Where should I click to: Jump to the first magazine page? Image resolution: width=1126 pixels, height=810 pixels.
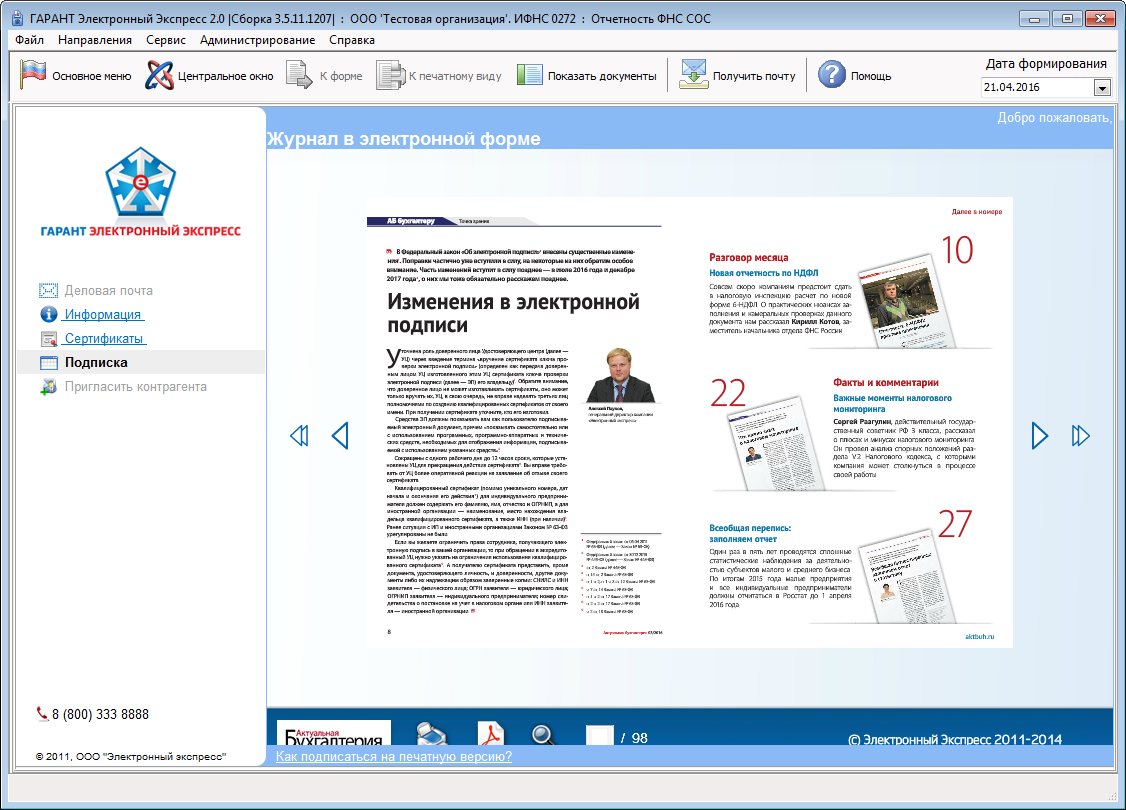pyautogui.click(x=299, y=435)
